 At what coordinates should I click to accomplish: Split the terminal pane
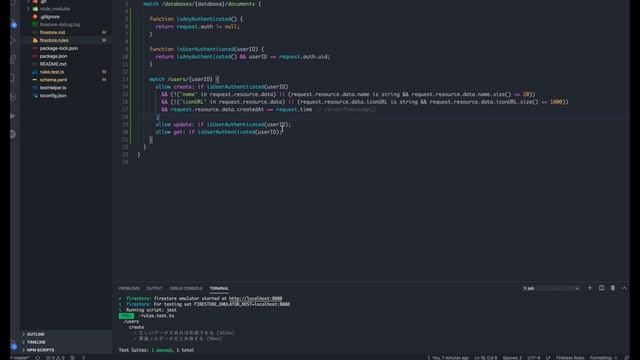click(601, 288)
